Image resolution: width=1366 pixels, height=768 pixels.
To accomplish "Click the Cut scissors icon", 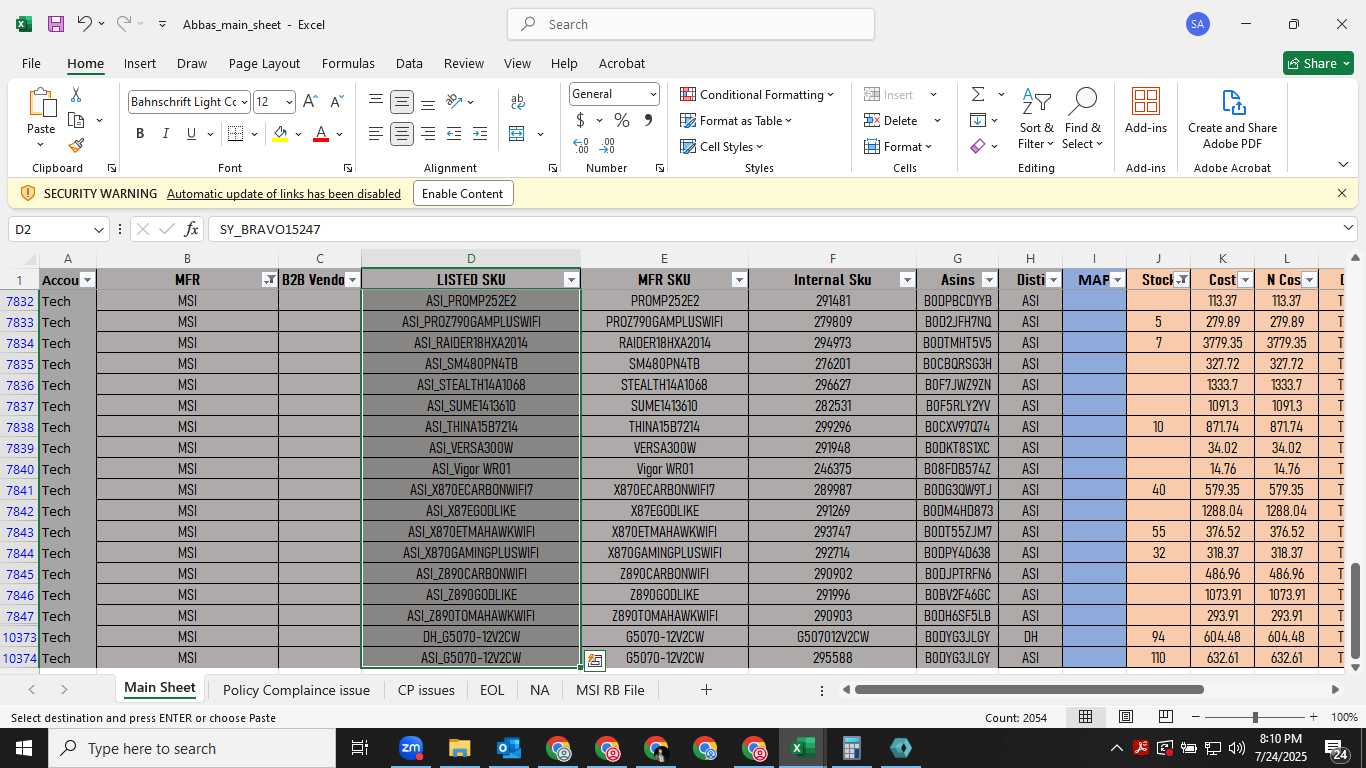I will click(x=76, y=95).
